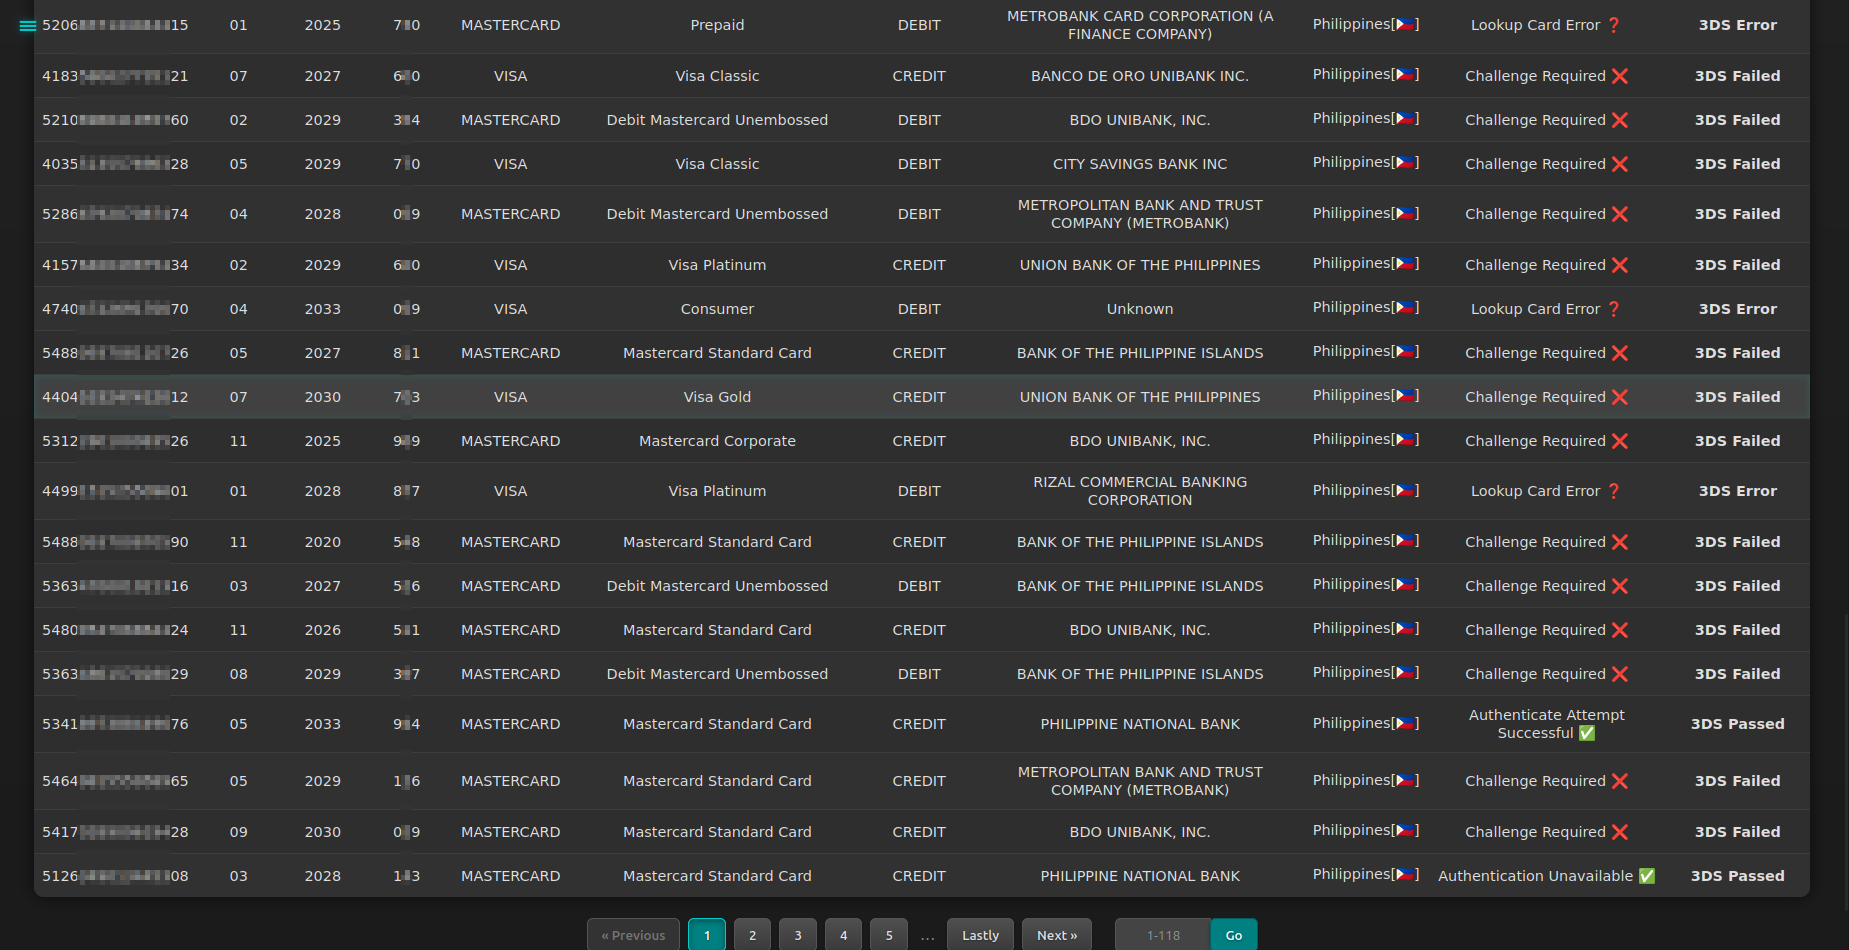The height and width of the screenshot is (950, 1849).
Task: Click the Go button
Action: [1234, 935]
